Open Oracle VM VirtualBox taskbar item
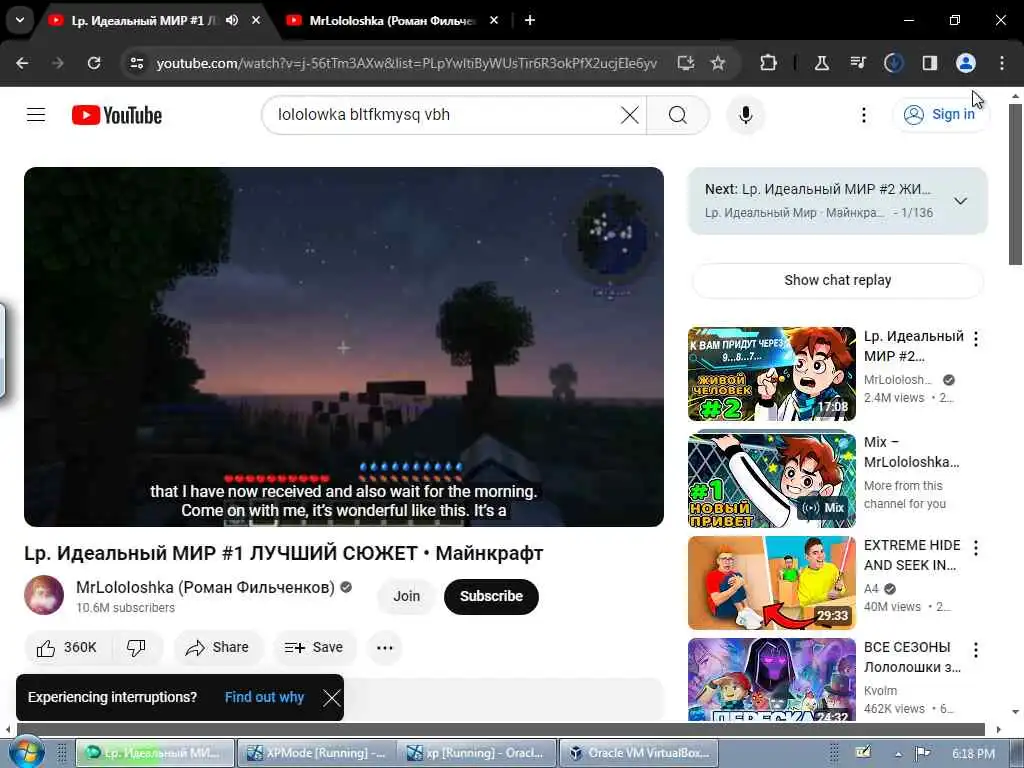This screenshot has height=768, width=1024. [x=639, y=753]
